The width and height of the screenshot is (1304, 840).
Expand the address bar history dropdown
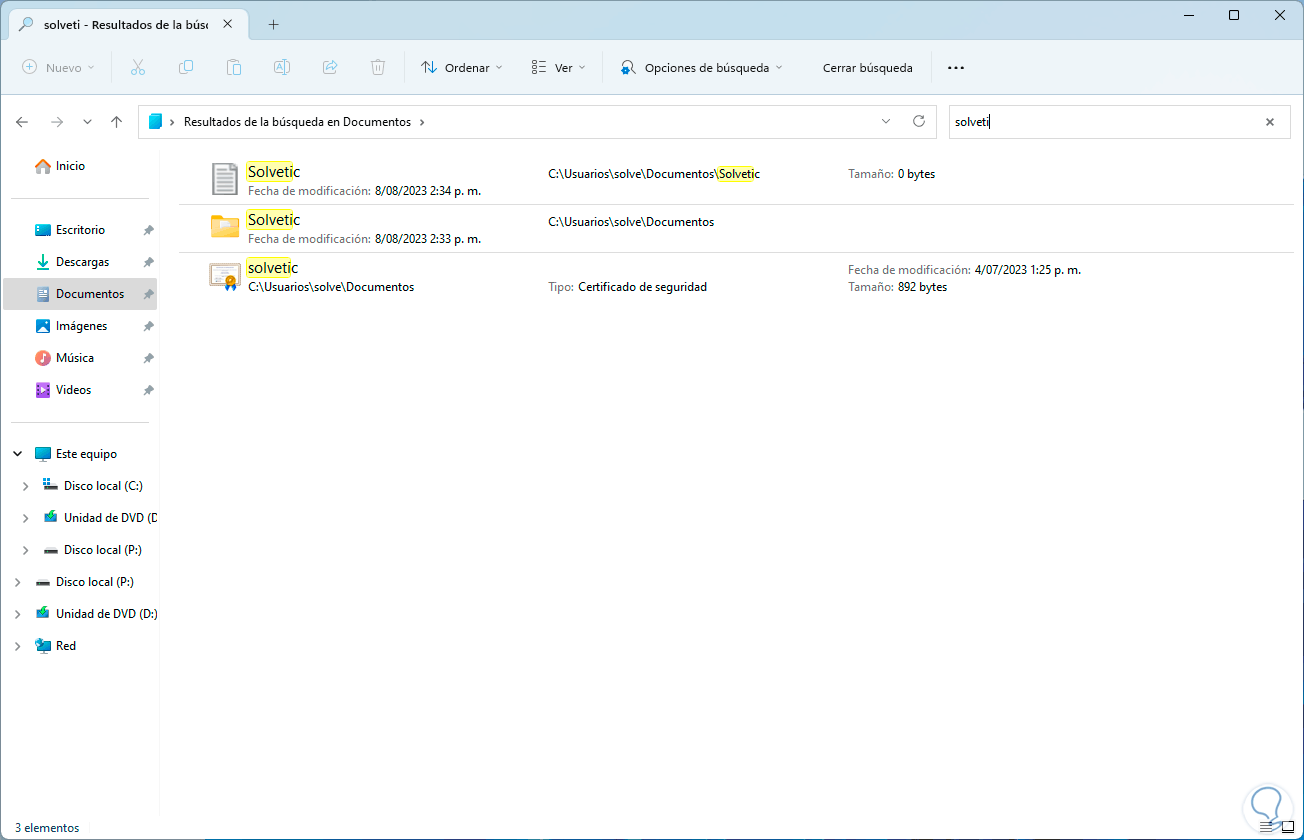click(886, 121)
